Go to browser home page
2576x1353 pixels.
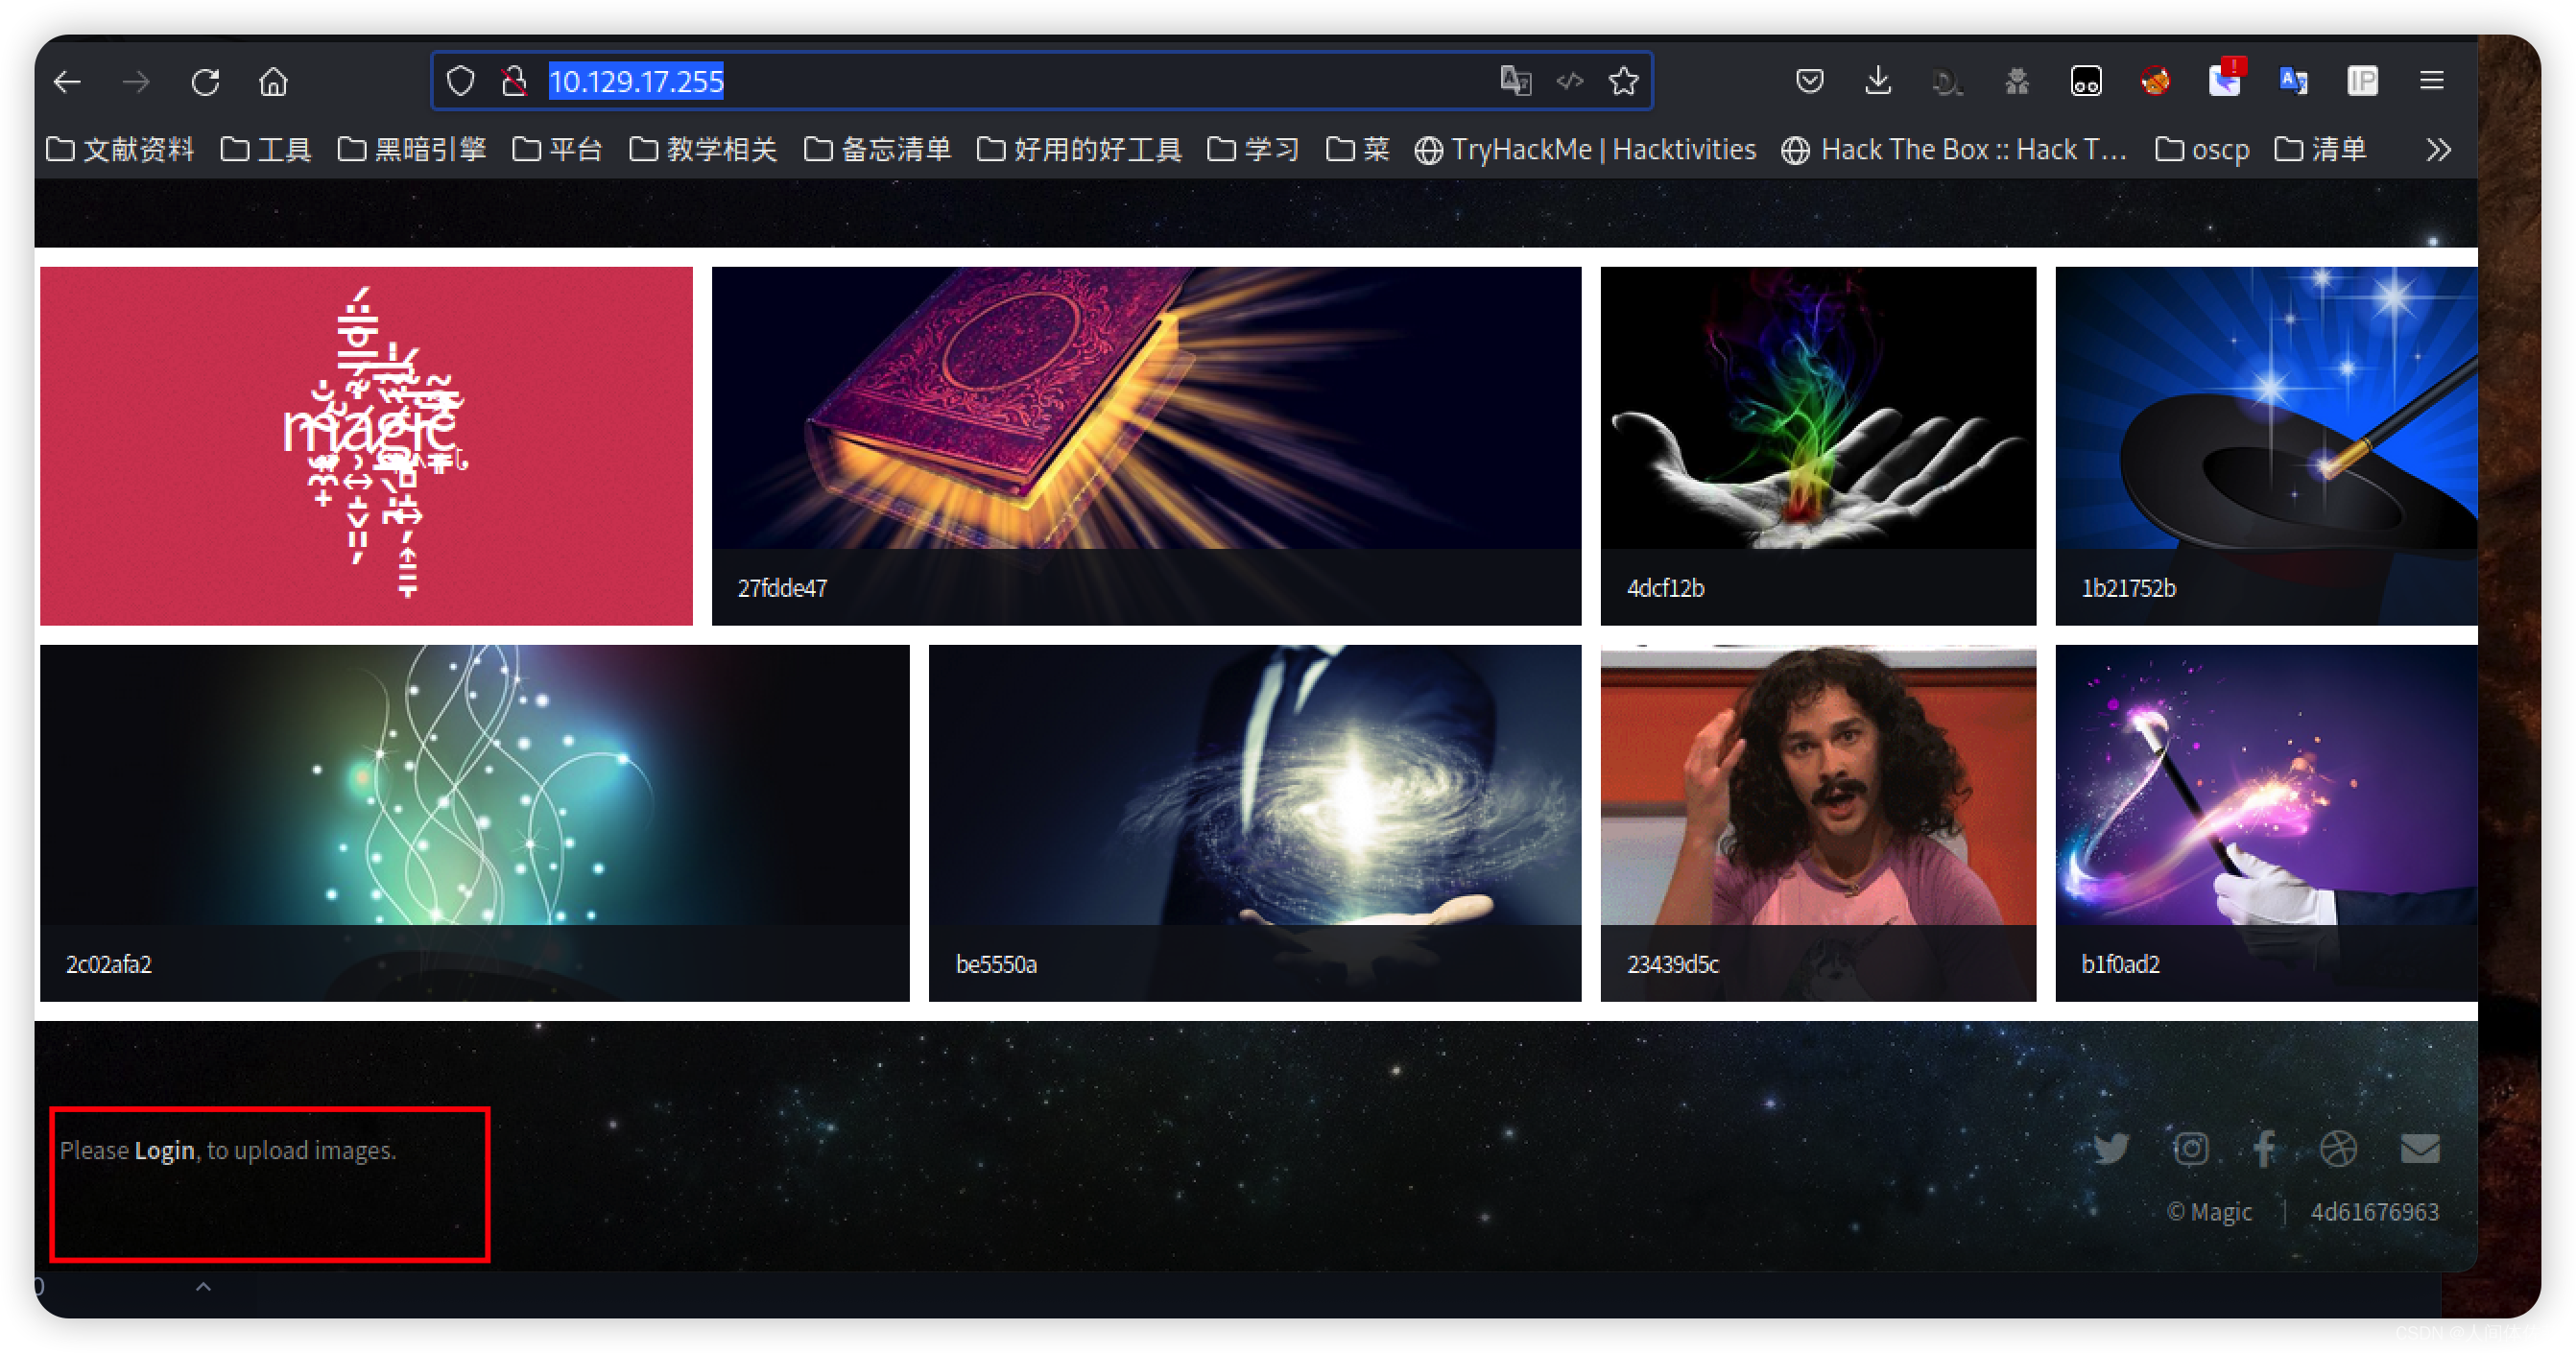click(x=273, y=81)
